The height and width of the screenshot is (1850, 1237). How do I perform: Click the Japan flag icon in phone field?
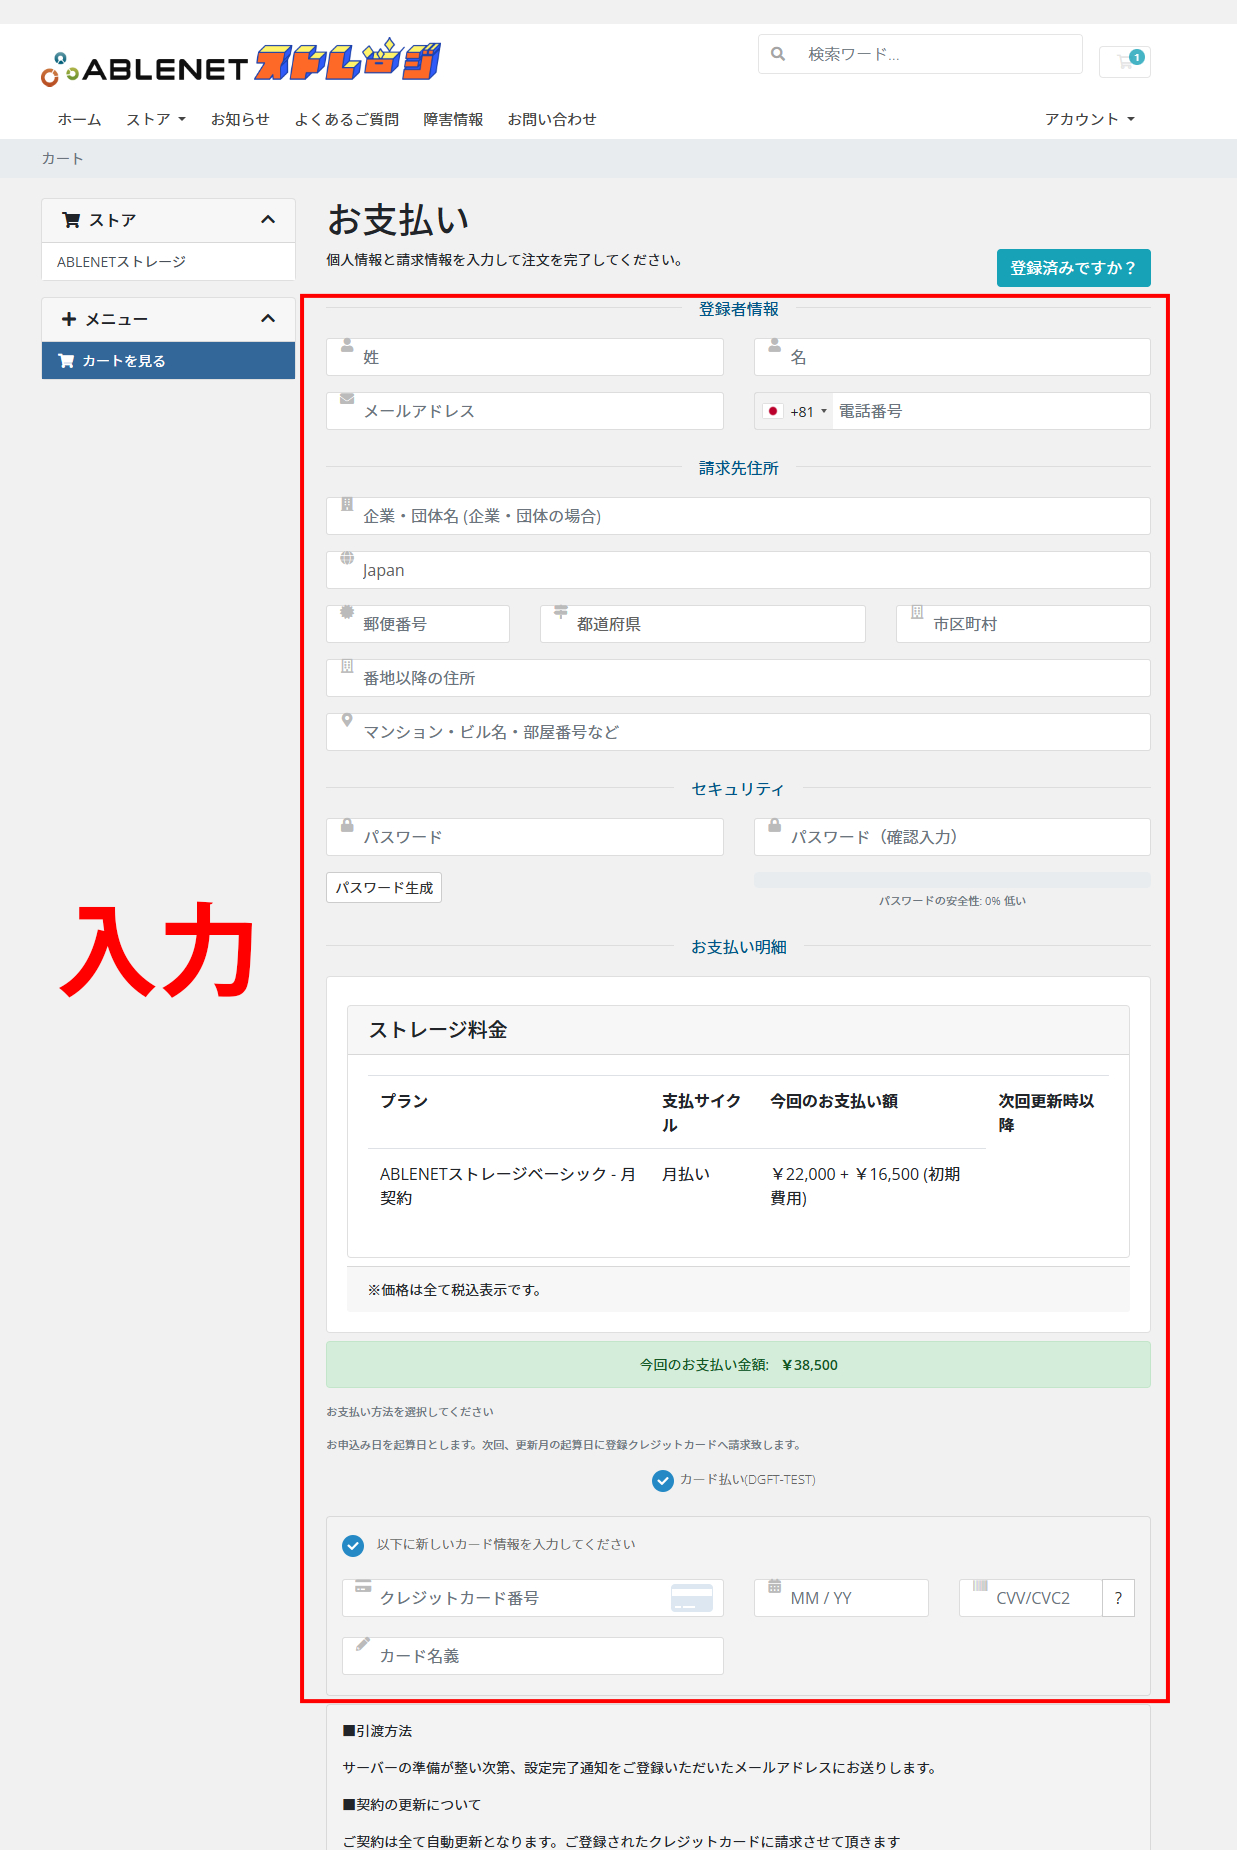tap(772, 411)
